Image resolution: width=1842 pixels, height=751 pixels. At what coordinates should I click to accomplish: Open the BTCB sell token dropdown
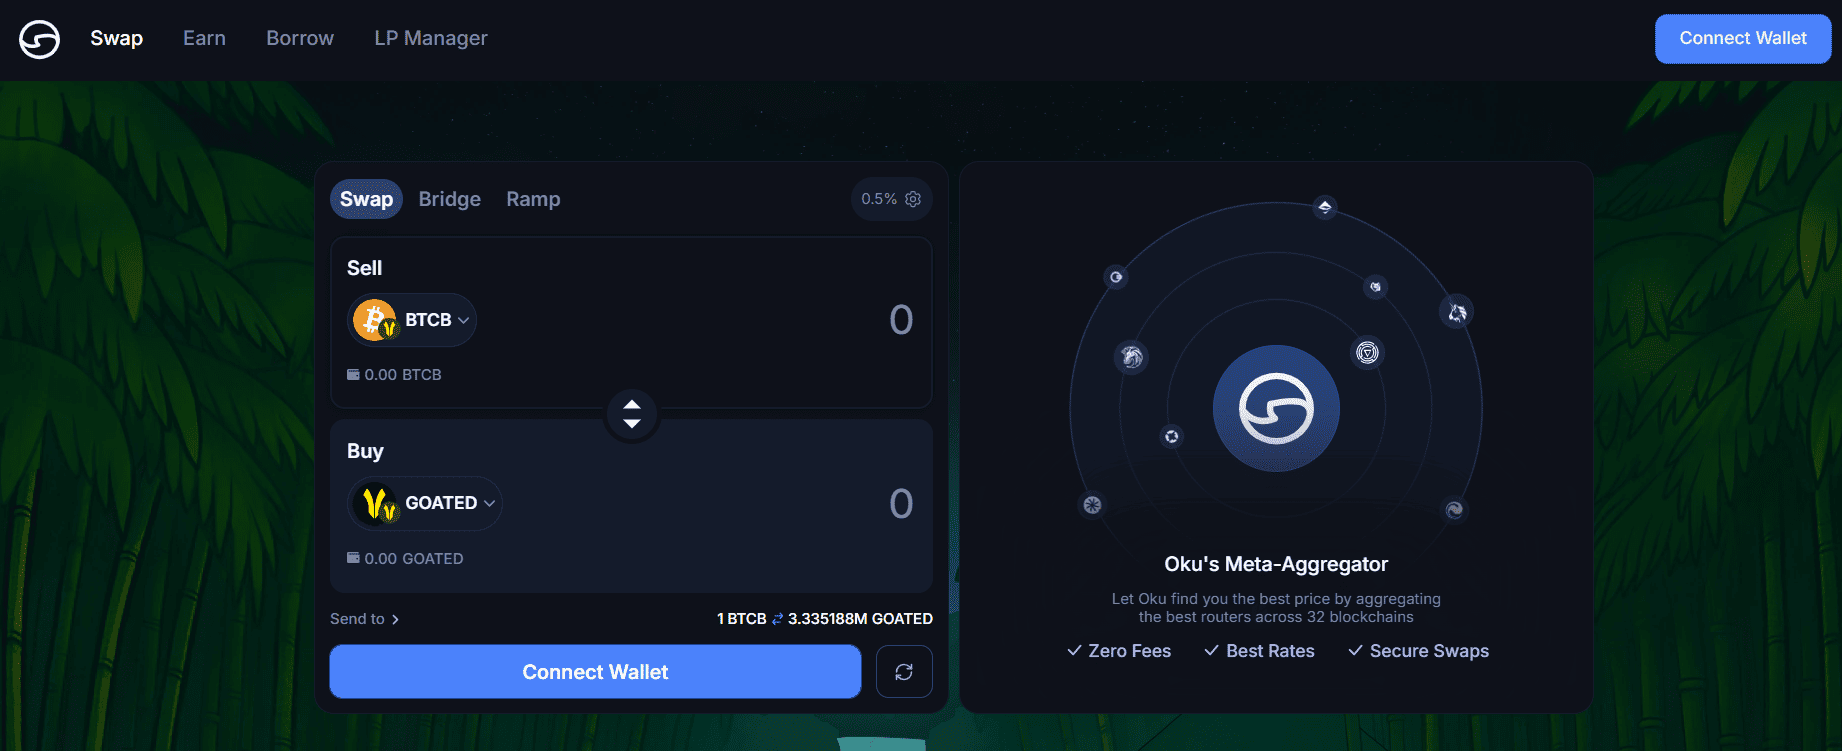tap(412, 320)
